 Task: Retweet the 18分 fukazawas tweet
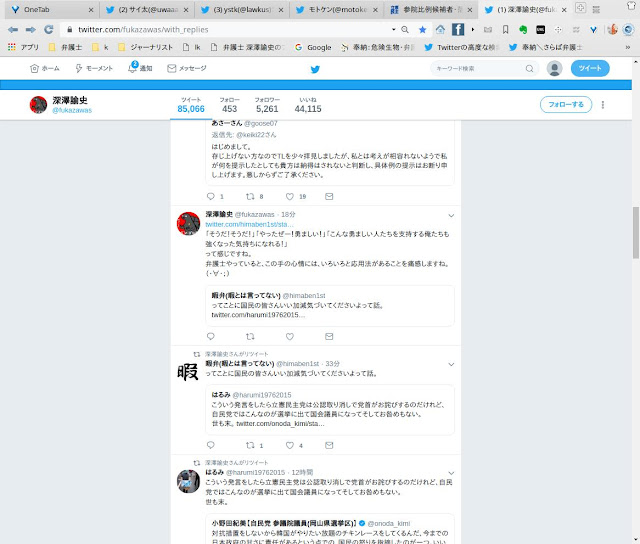(x=250, y=336)
